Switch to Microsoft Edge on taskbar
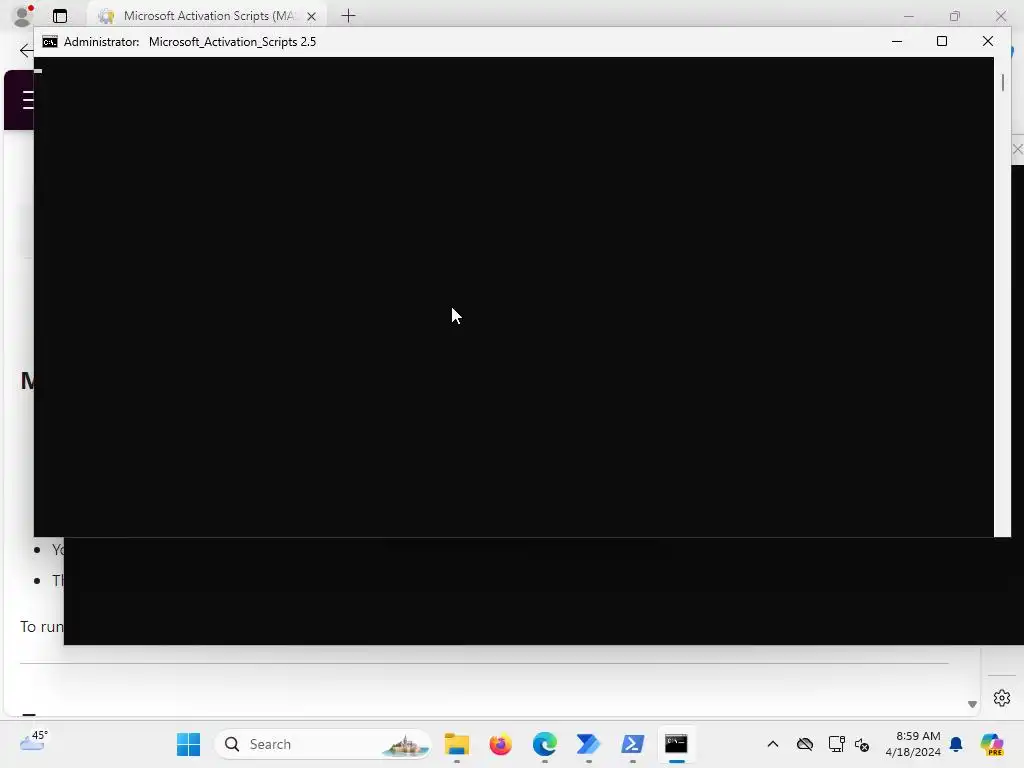This screenshot has height=768, width=1024. tap(545, 744)
